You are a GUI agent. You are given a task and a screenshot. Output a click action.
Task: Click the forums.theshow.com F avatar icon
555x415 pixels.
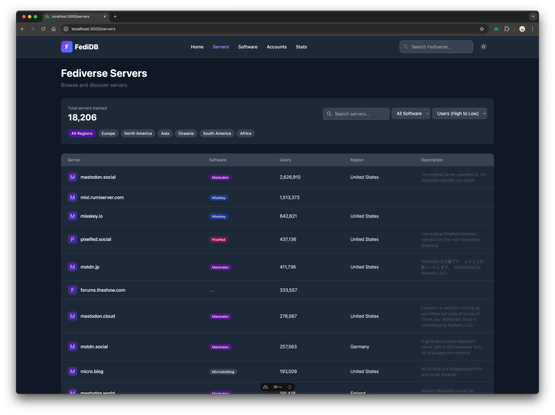pyautogui.click(x=72, y=290)
